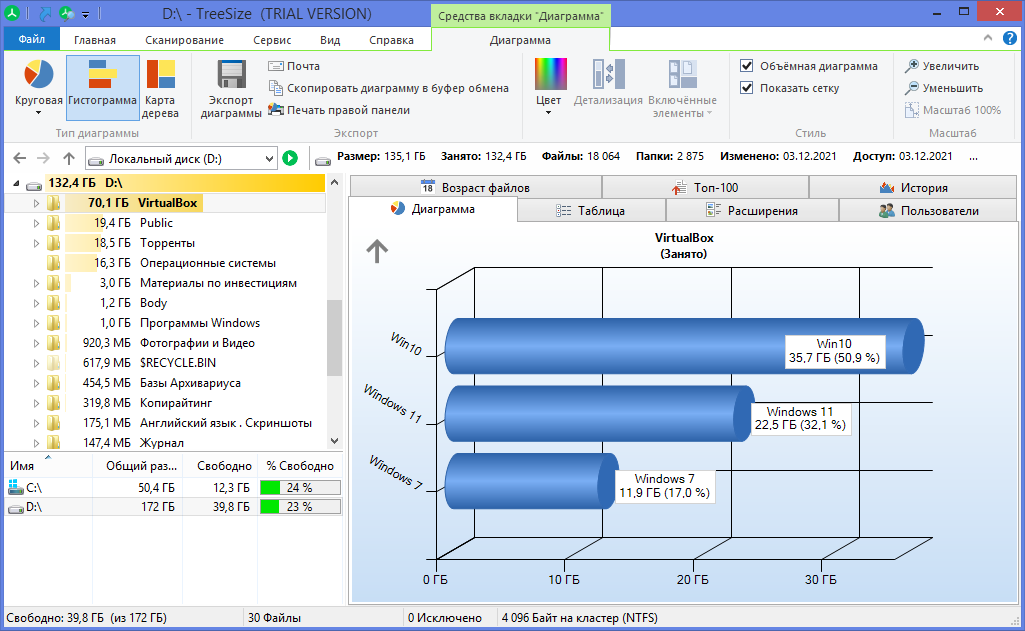The height and width of the screenshot is (631, 1025).
Task: Open the help question mark icon
Action: click(x=1009, y=39)
